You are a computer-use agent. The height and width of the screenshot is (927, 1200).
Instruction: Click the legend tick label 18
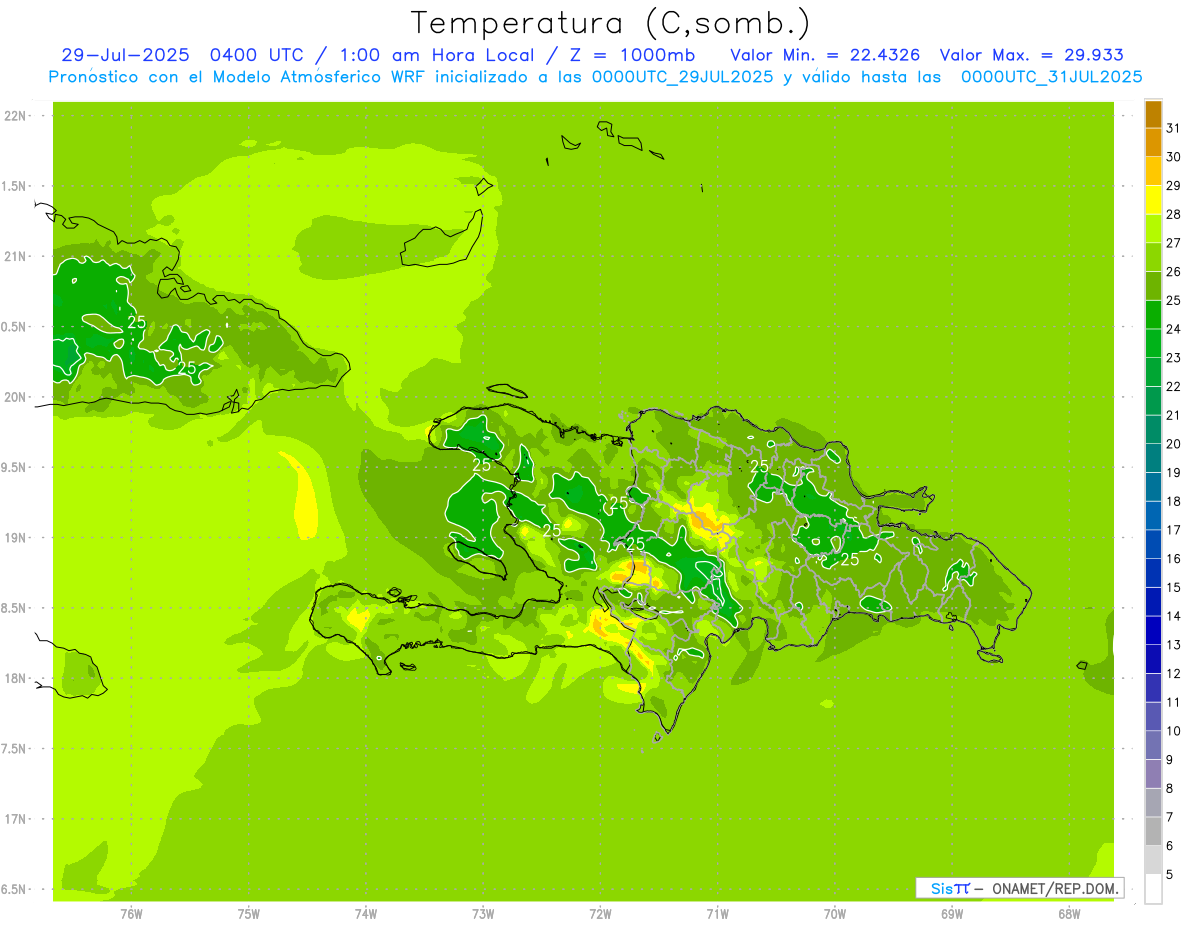[x=1173, y=501]
